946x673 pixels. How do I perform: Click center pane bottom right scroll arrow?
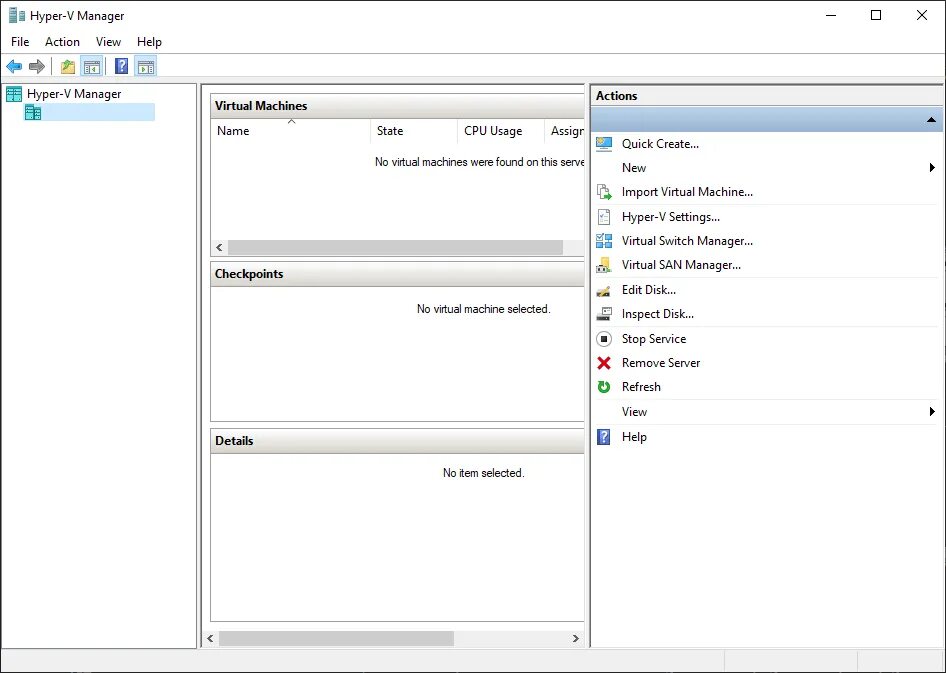pos(576,639)
